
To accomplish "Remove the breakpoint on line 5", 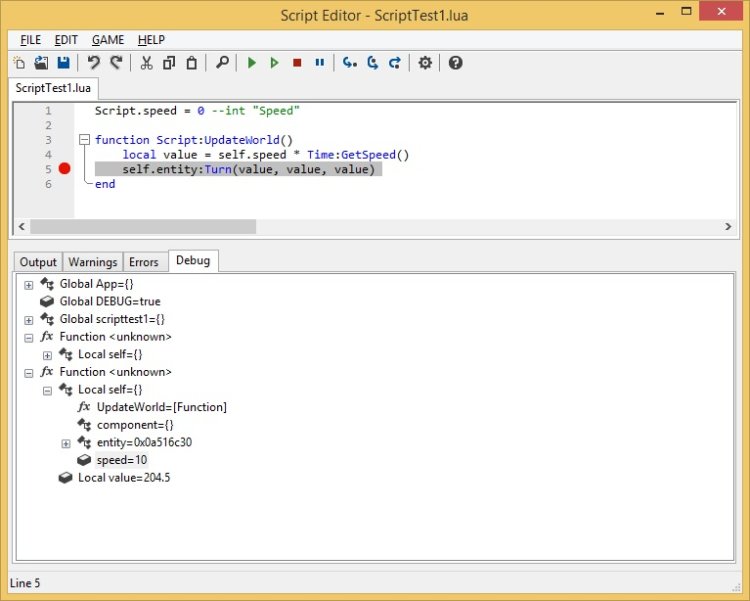I will coord(65,169).
